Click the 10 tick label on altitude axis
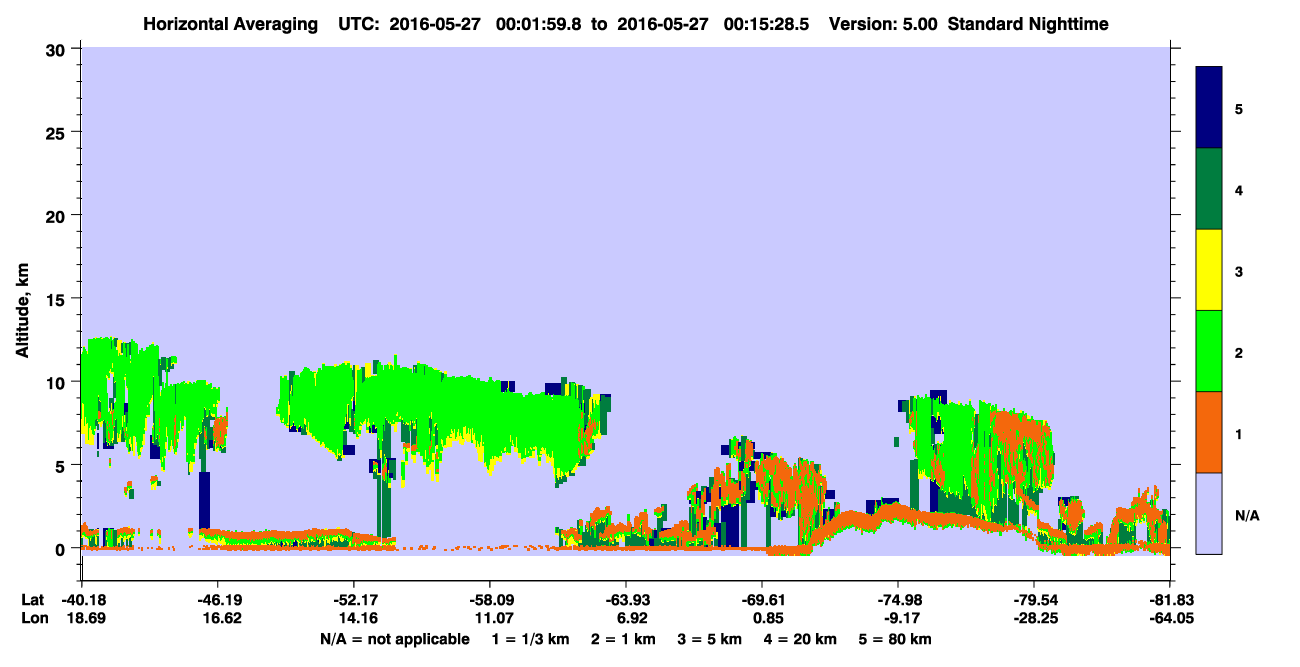 pyautogui.click(x=58, y=382)
